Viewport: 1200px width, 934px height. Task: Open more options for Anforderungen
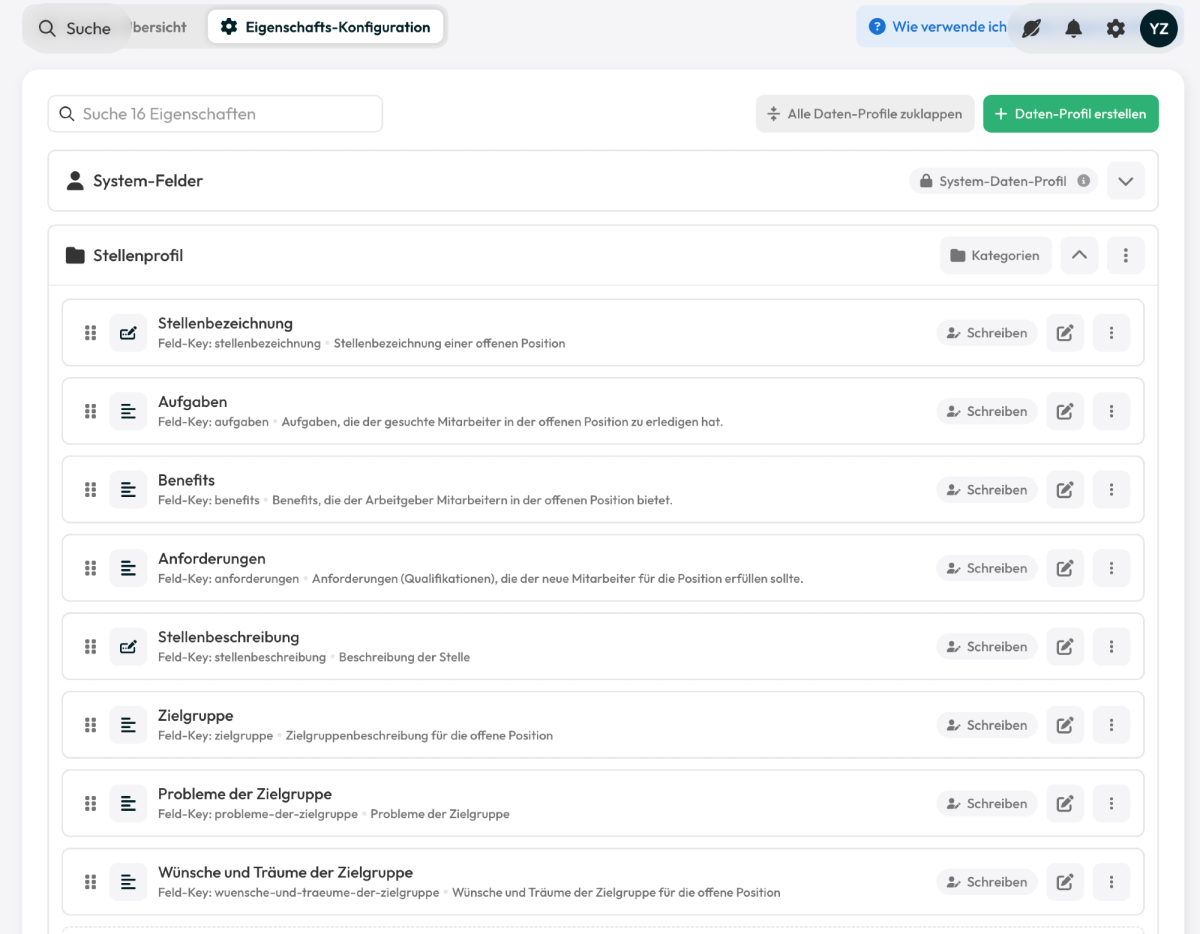(1111, 568)
